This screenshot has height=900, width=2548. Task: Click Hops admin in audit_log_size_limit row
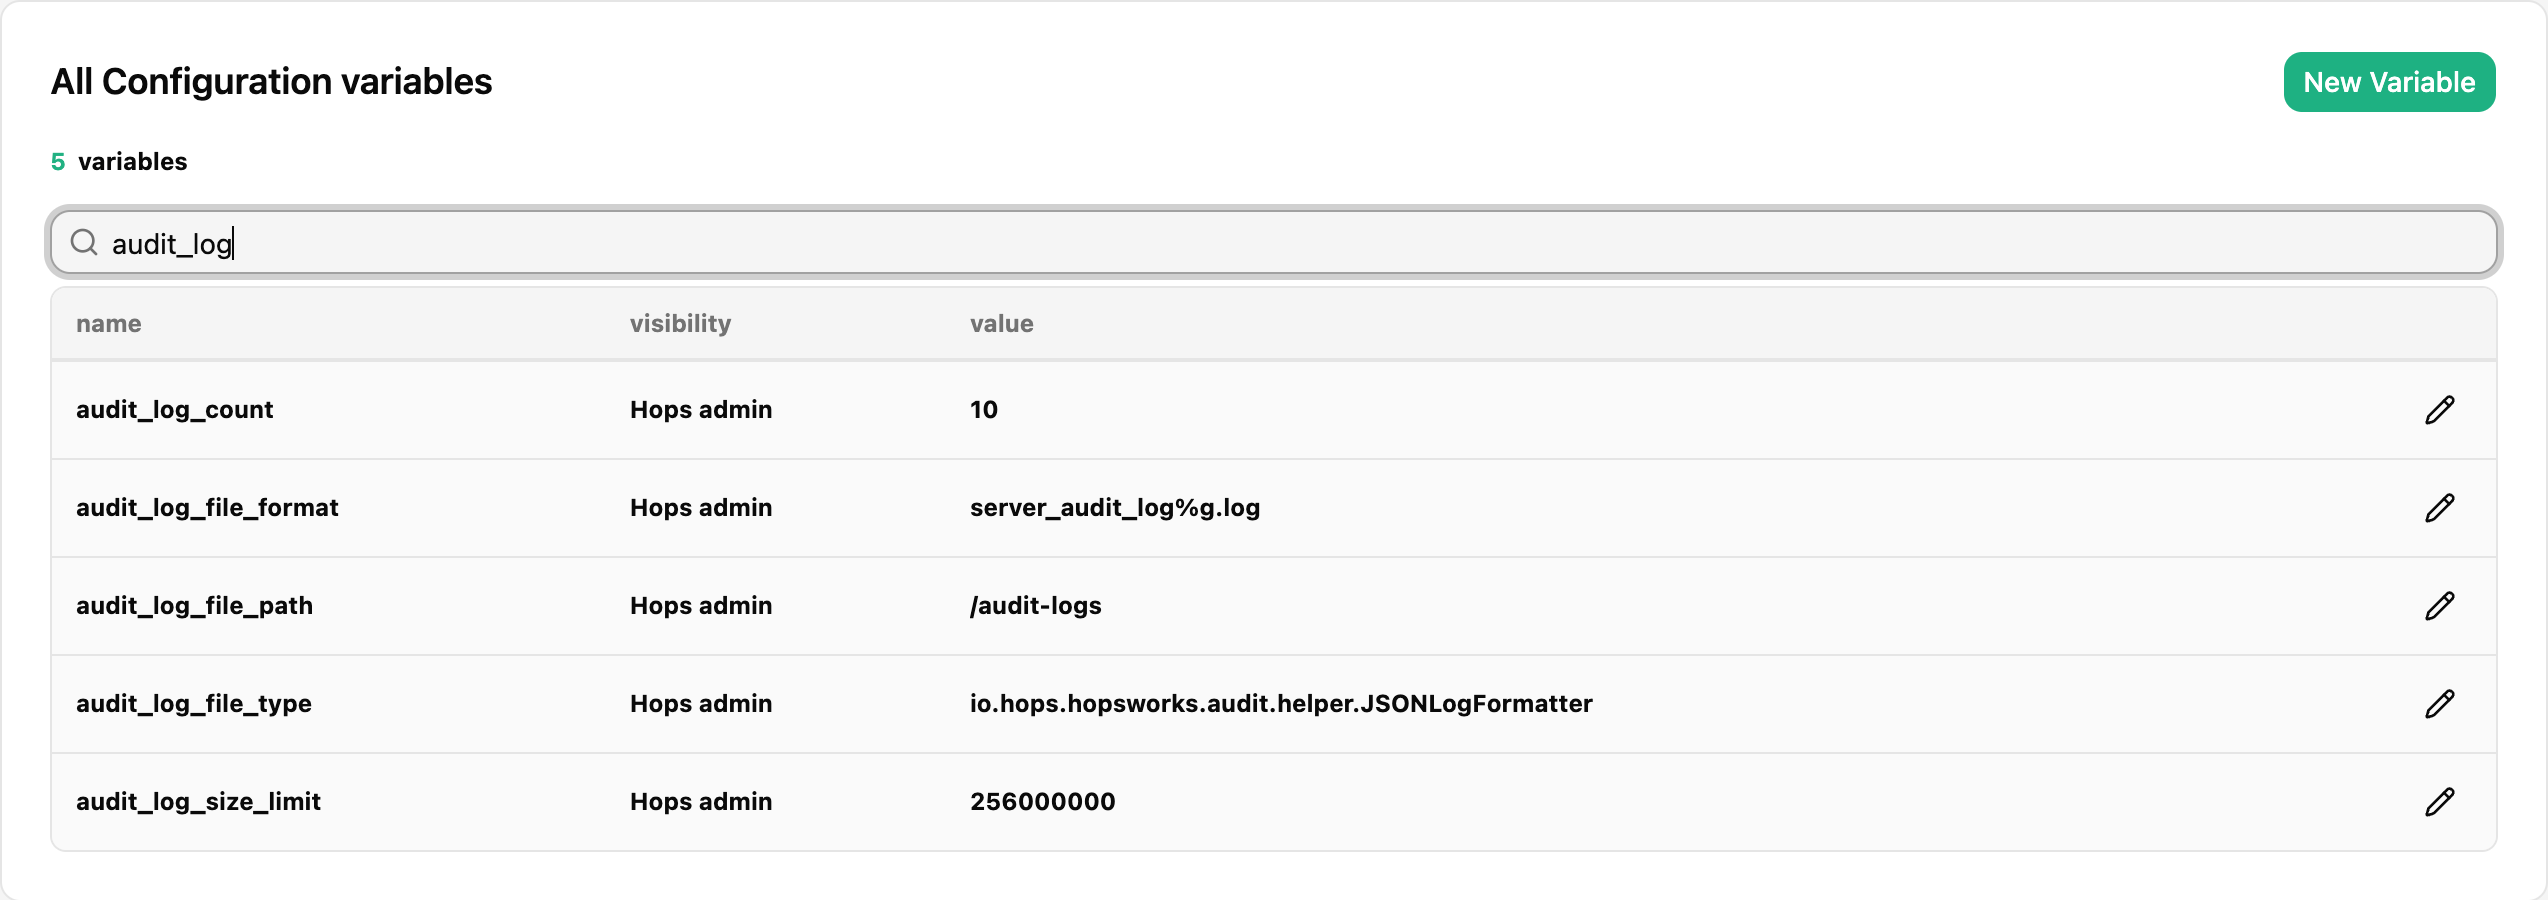click(701, 802)
